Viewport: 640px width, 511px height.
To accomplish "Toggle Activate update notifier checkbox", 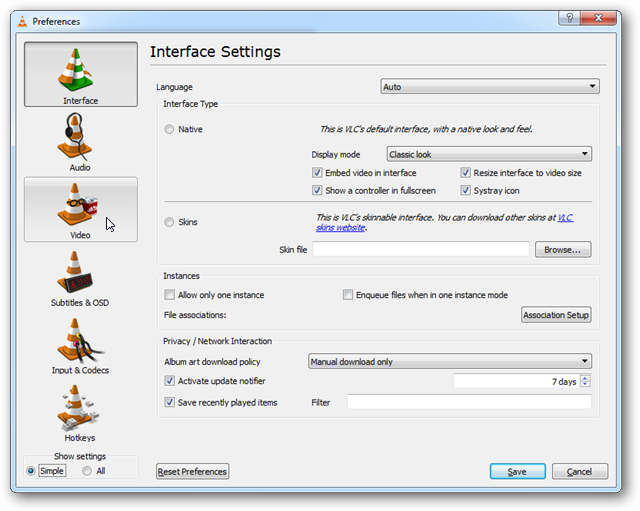I will click(x=169, y=381).
